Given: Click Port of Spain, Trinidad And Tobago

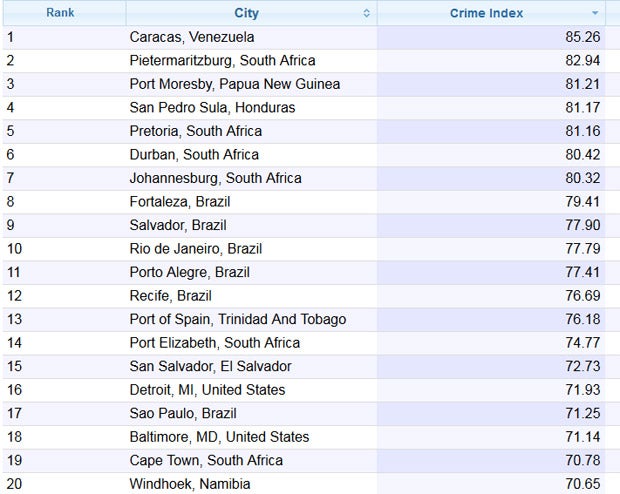Looking at the screenshot, I should pyautogui.click(x=237, y=319).
